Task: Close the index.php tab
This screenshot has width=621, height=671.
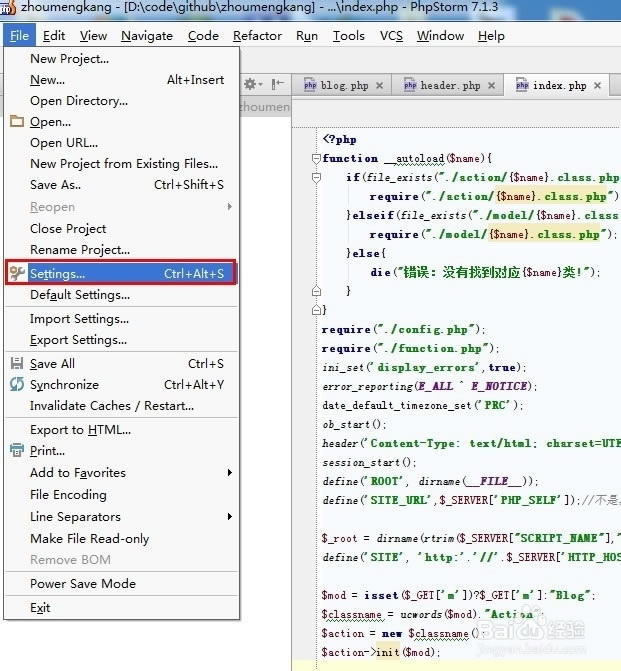Action: [597, 86]
